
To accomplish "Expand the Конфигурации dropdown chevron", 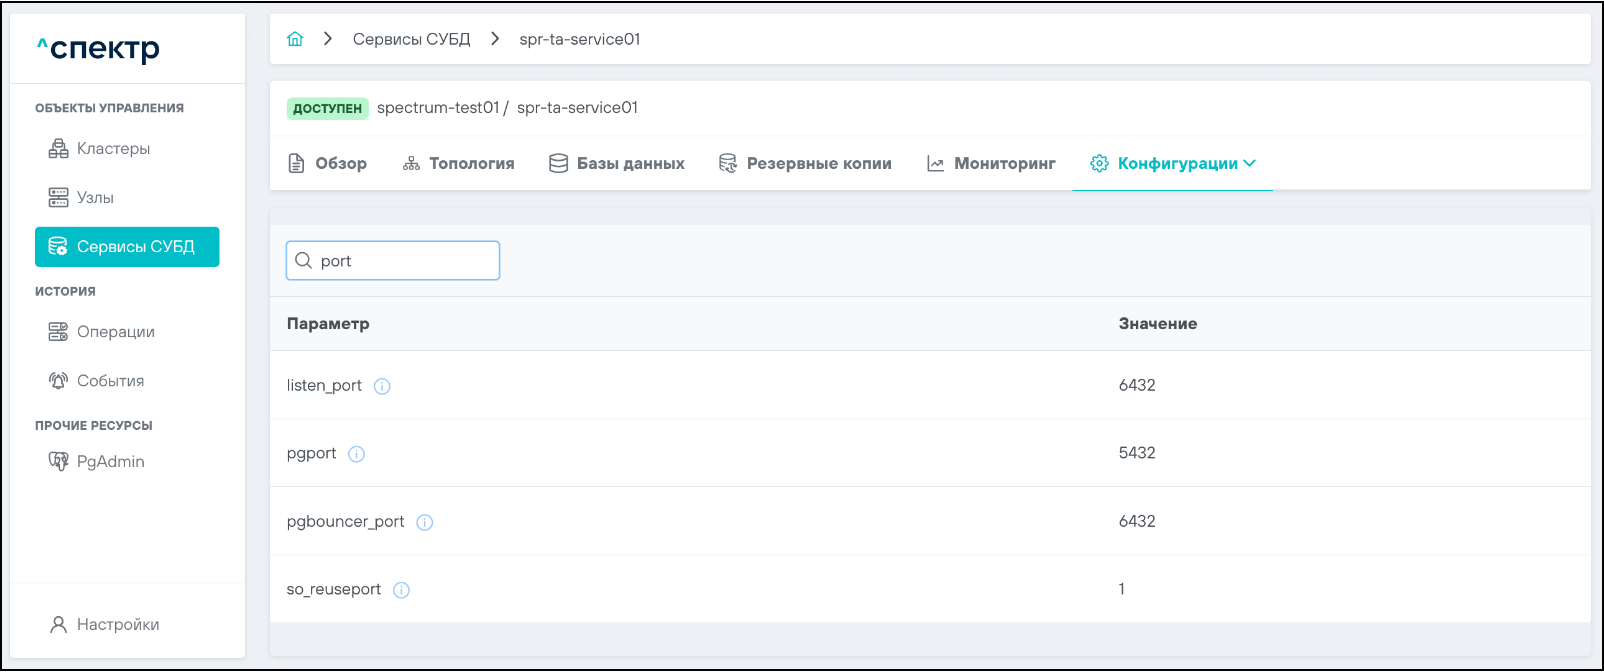I will [x=1250, y=164].
